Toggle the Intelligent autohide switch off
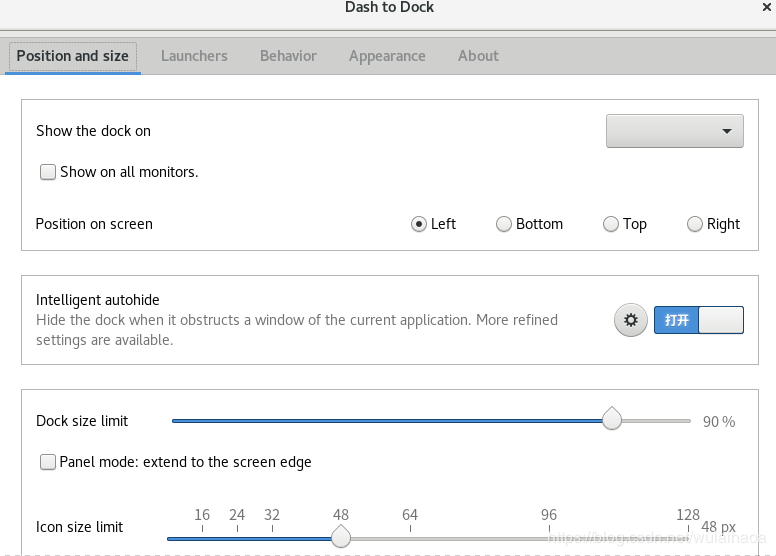This screenshot has width=776, height=556. click(x=699, y=320)
